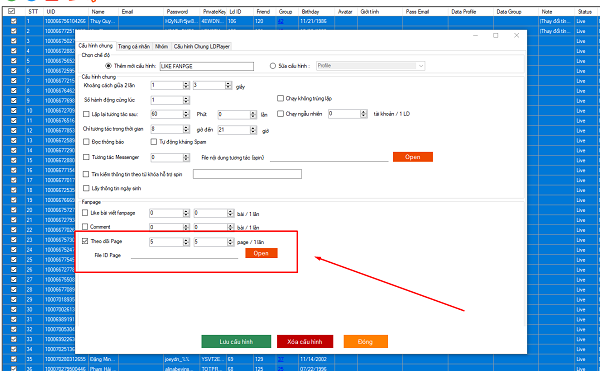Tick Tìm kiếm thông tin theo từ khóa checkbox

(x=86, y=174)
